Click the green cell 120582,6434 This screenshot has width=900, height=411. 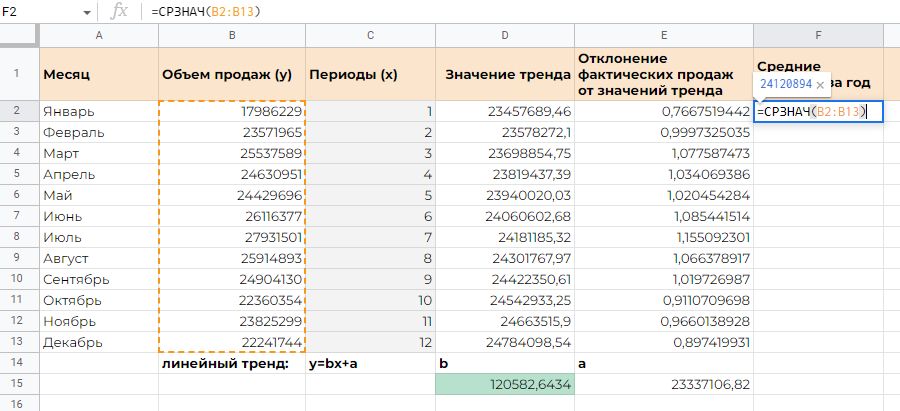point(505,384)
